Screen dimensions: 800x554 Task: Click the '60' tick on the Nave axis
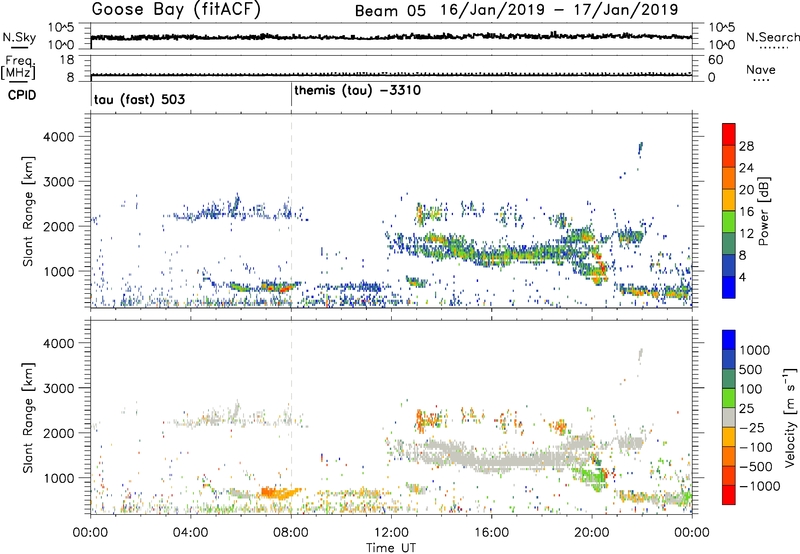pyautogui.click(x=716, y=60)
